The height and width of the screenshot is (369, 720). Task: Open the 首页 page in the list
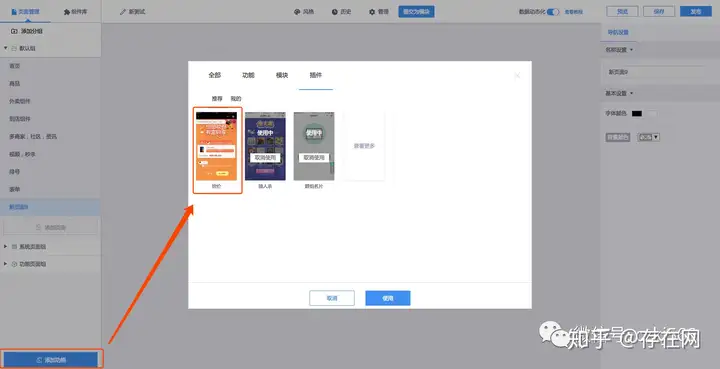[51, 66]
